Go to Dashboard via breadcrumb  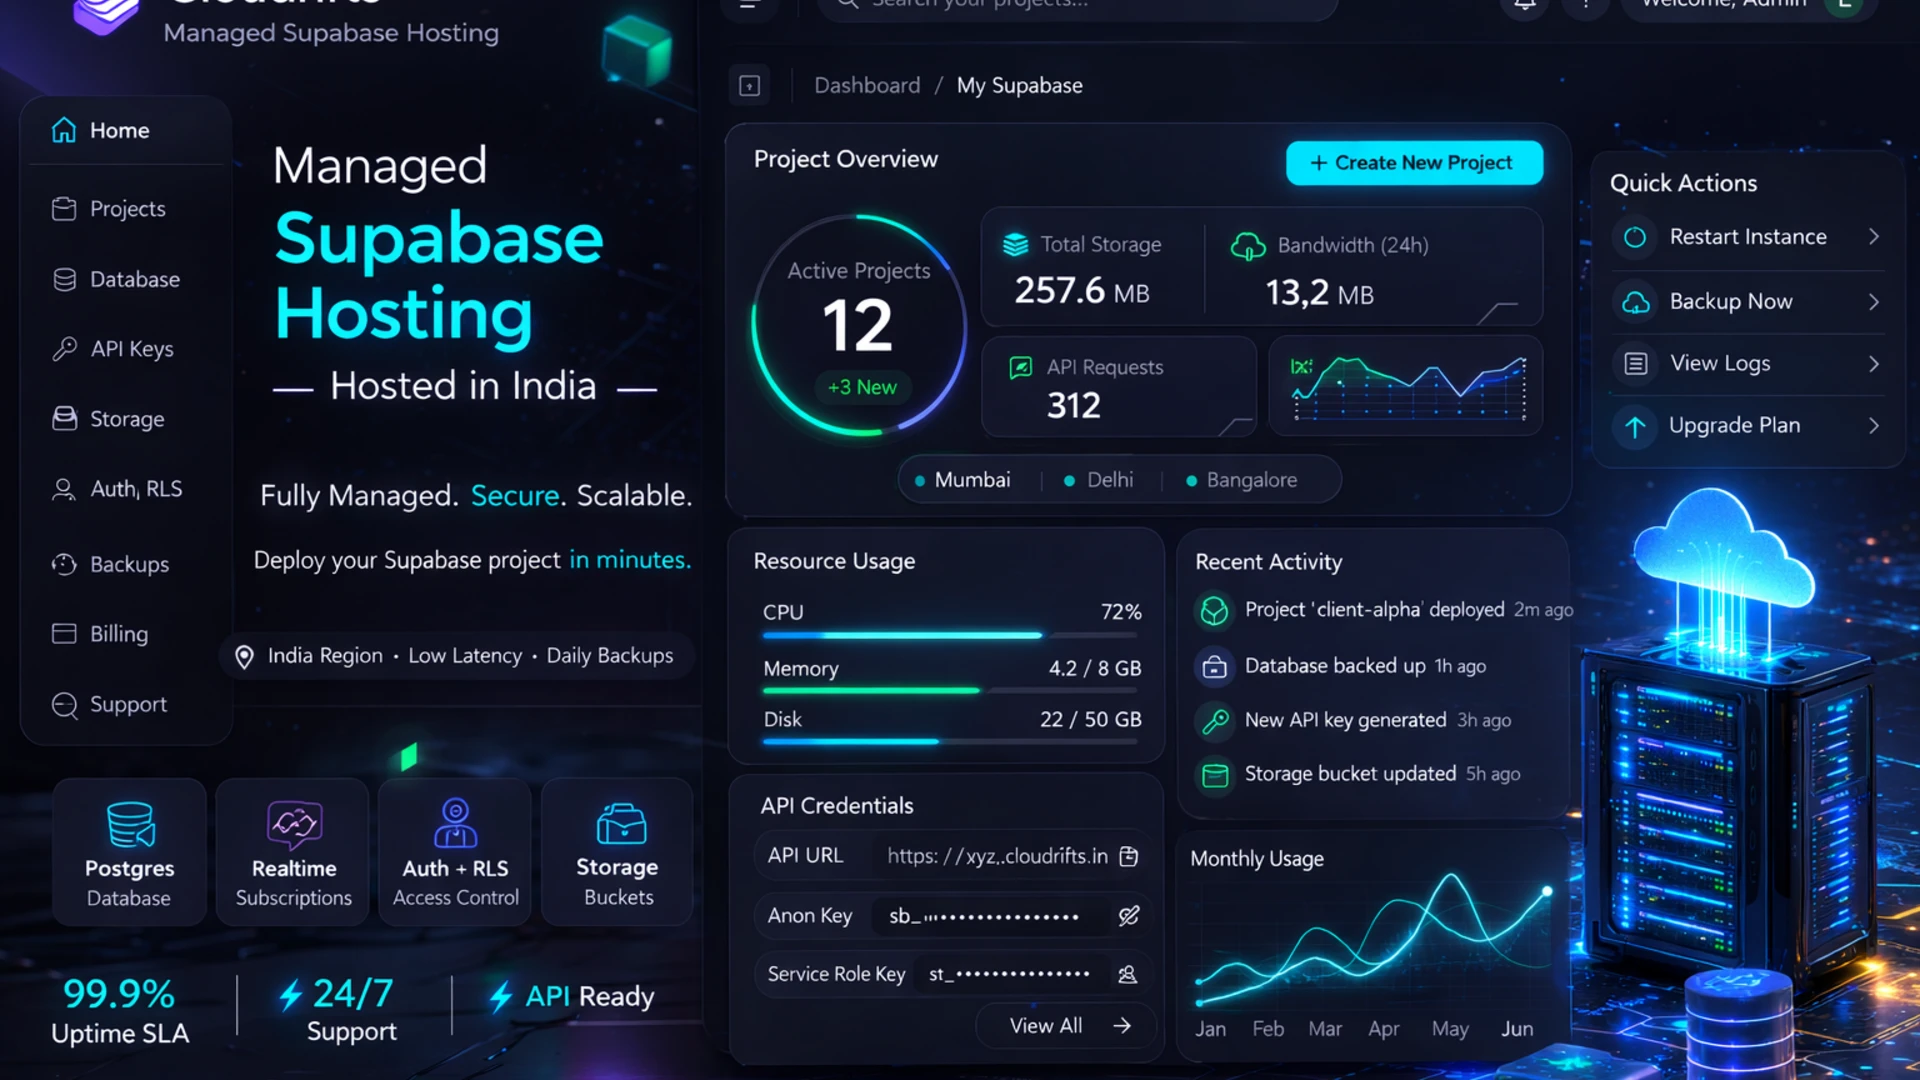click(866, 85)
